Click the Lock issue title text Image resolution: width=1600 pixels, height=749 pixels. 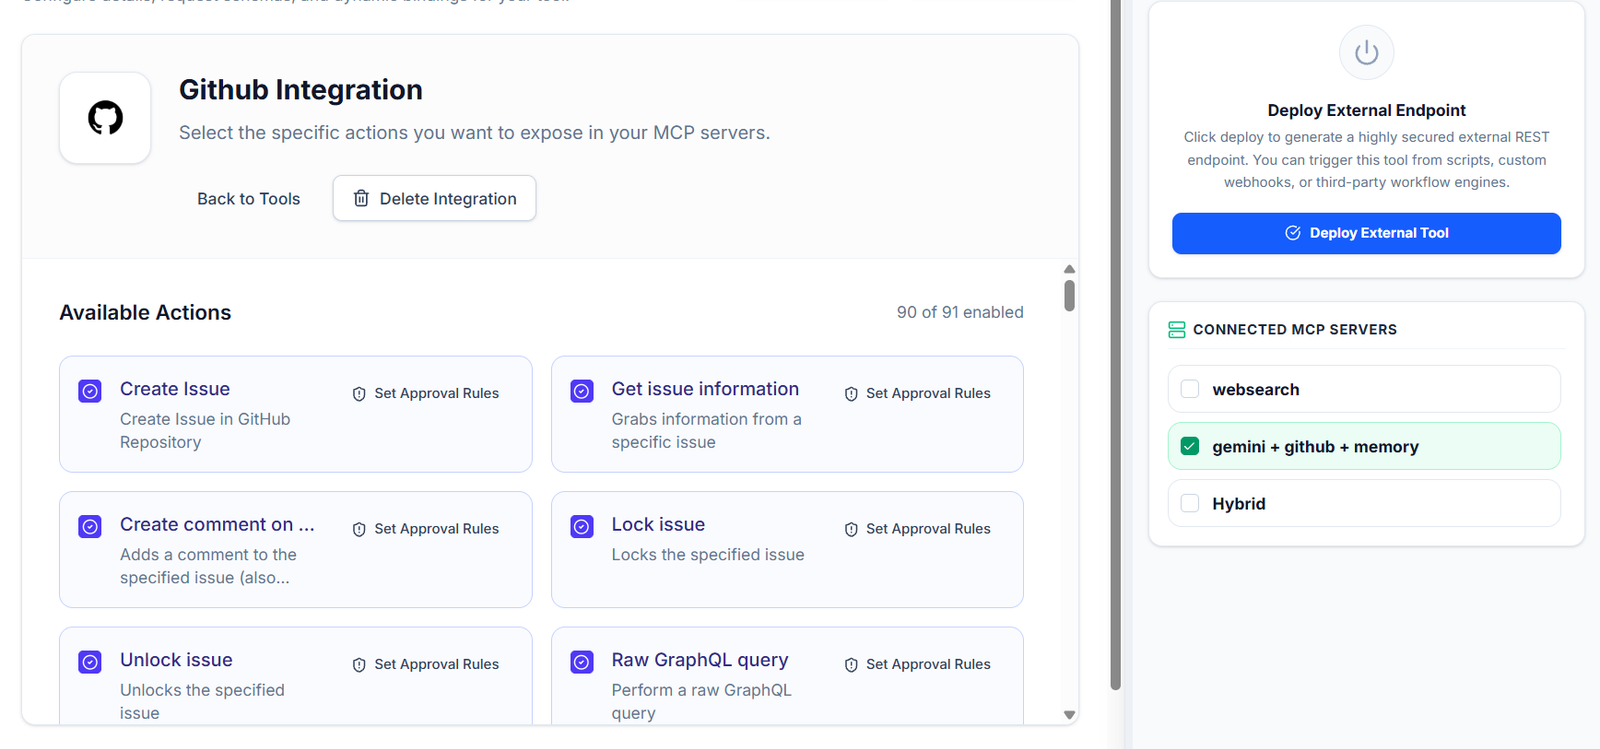click(658, 524)
